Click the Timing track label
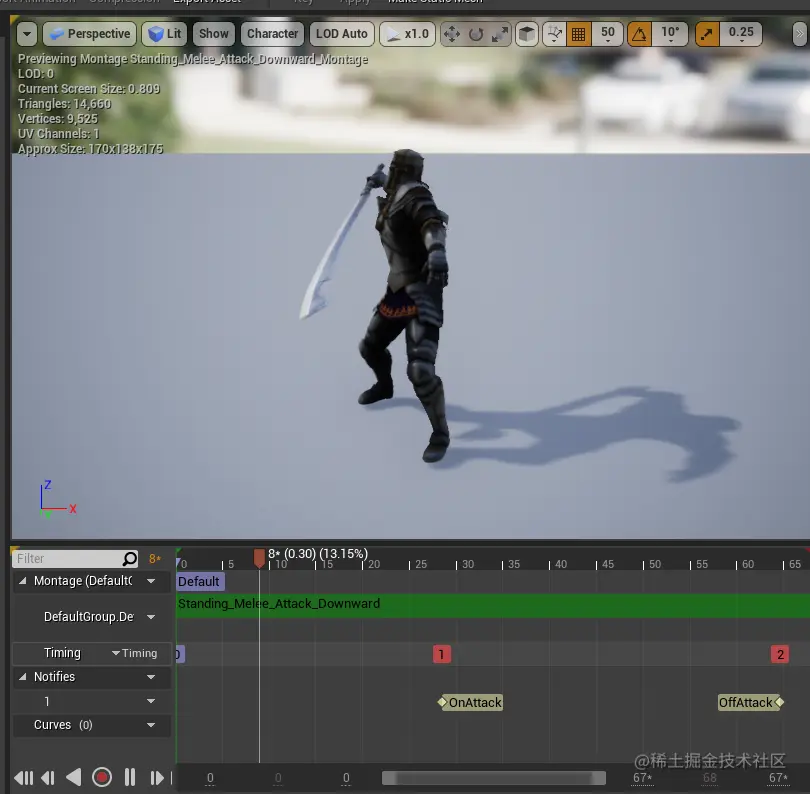 tap(62, 653)
